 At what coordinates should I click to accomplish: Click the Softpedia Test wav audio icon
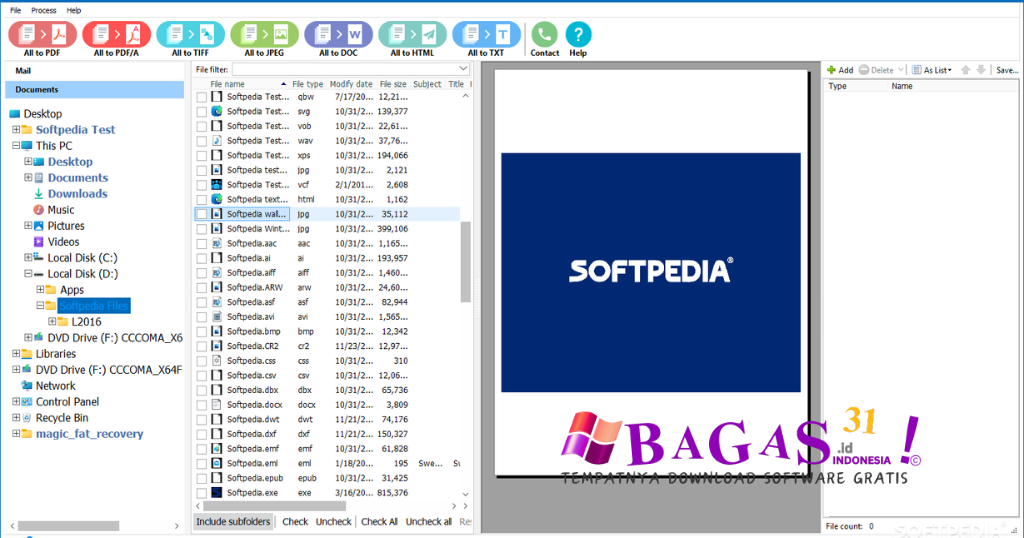click(x=216, y=141)
